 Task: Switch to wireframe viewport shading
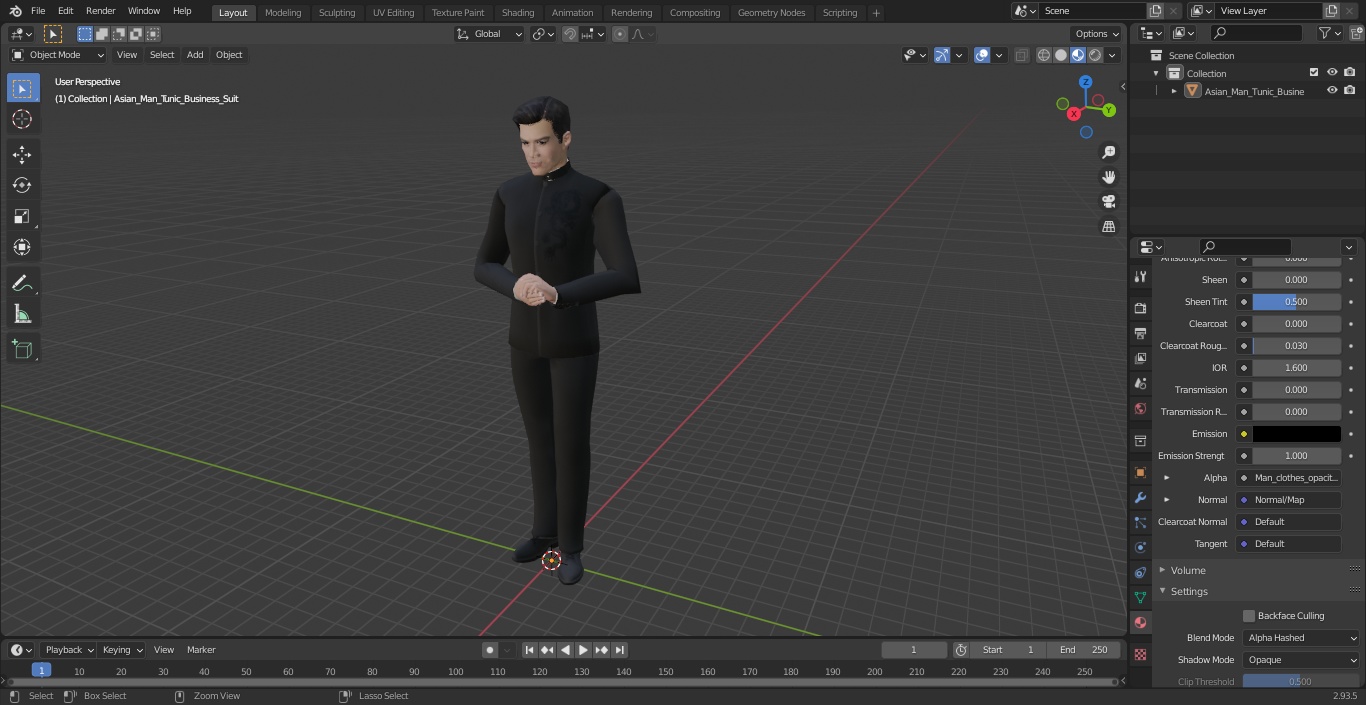(x=1044, y=55)
